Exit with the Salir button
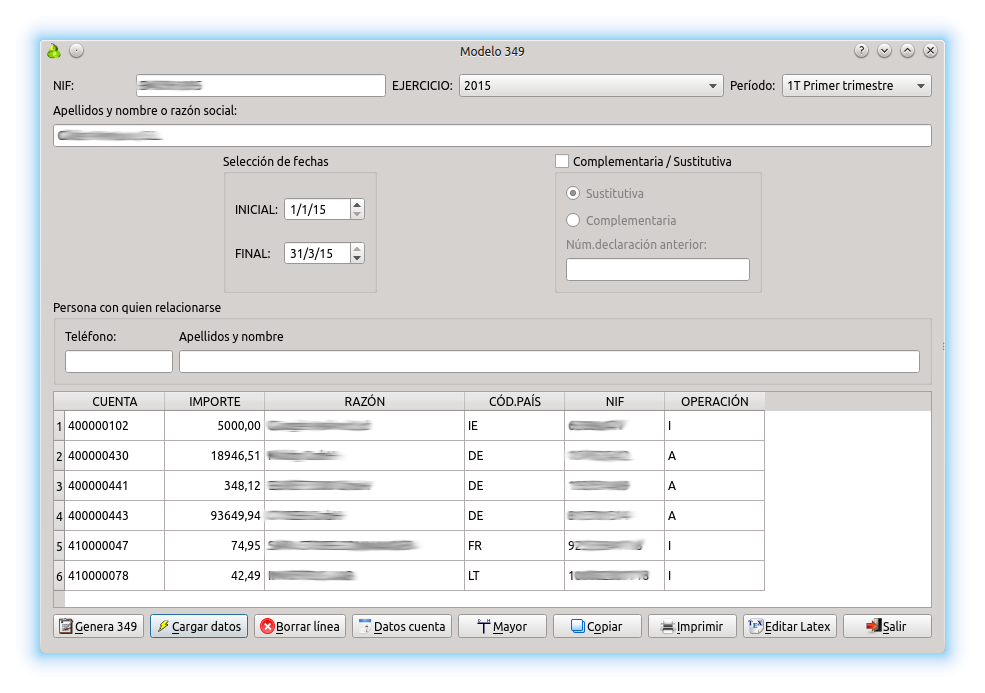The image size is (985, 693). click(x=887, y=626)
